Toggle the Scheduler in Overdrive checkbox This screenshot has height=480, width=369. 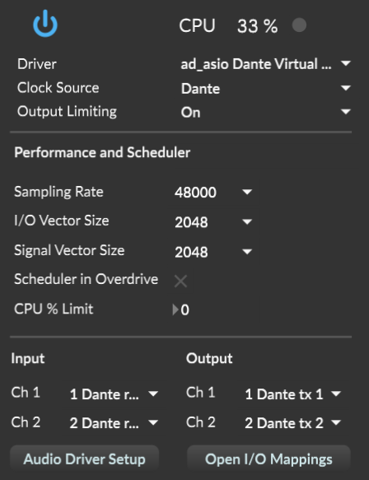pos(181,281)
